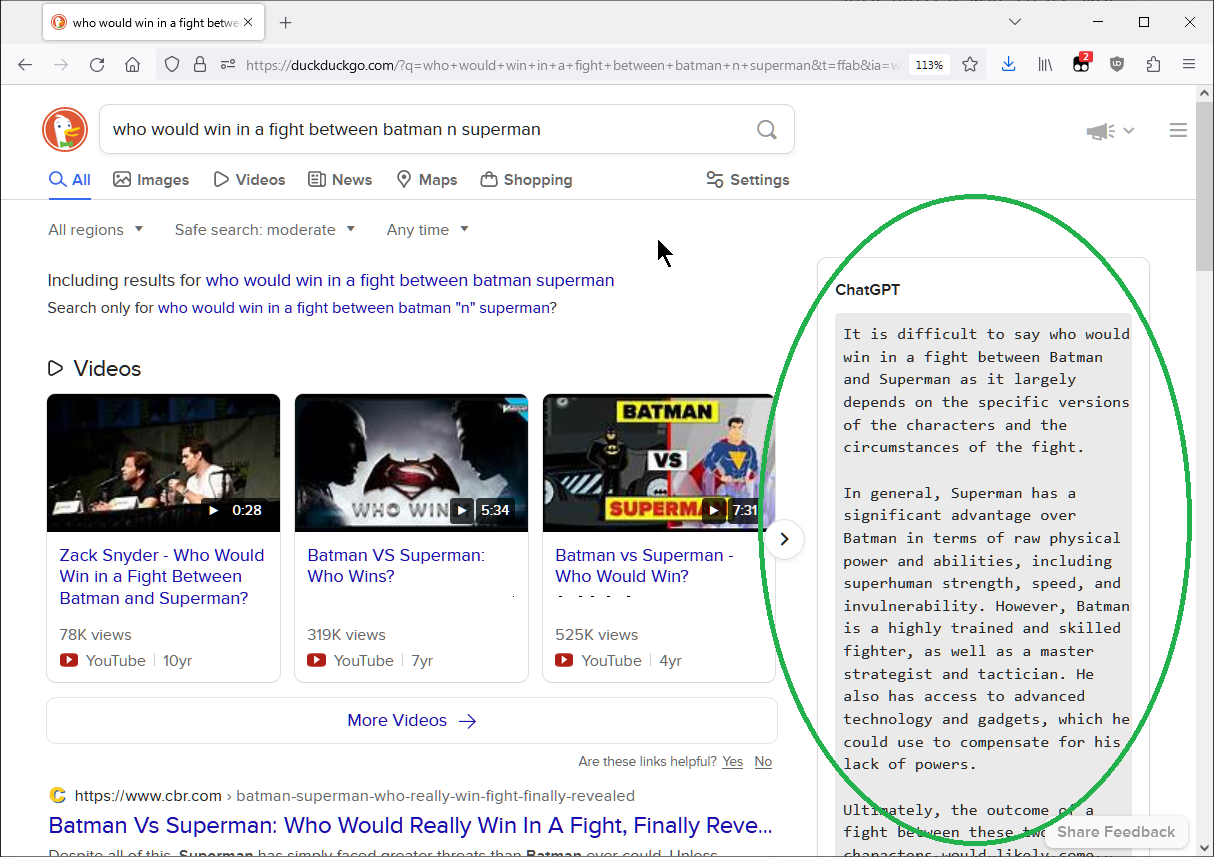1214x857 pixels.
Task: Expand the Safe search: moderate dropdown
Action: pyautogui.click(x=265, y=230)
